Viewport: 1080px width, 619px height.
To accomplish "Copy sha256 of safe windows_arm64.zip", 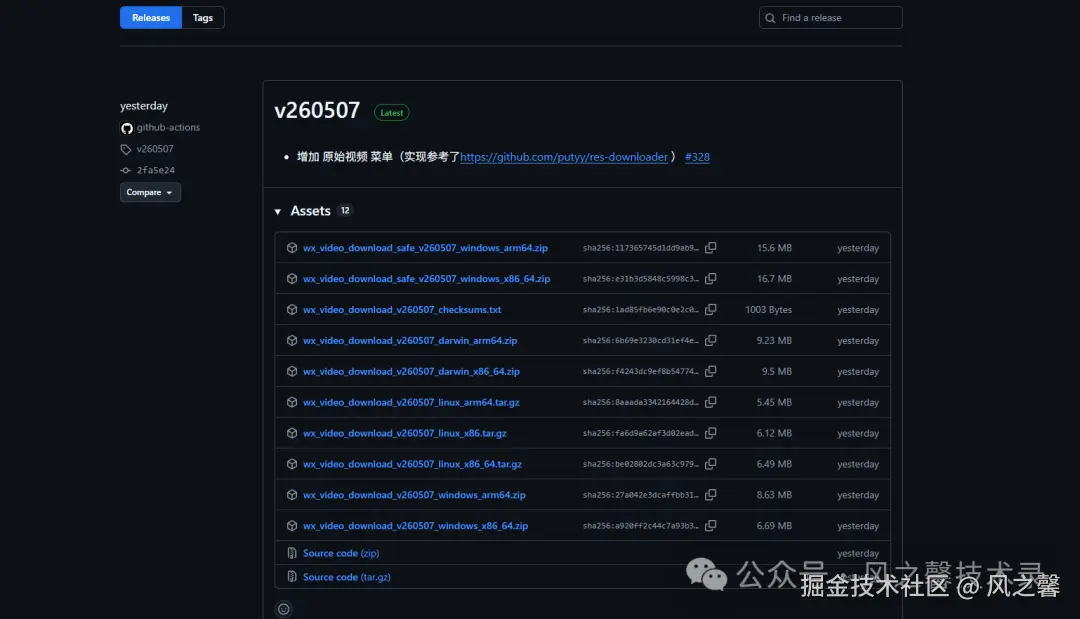I will pyautogui.click(x=710, y=247).
